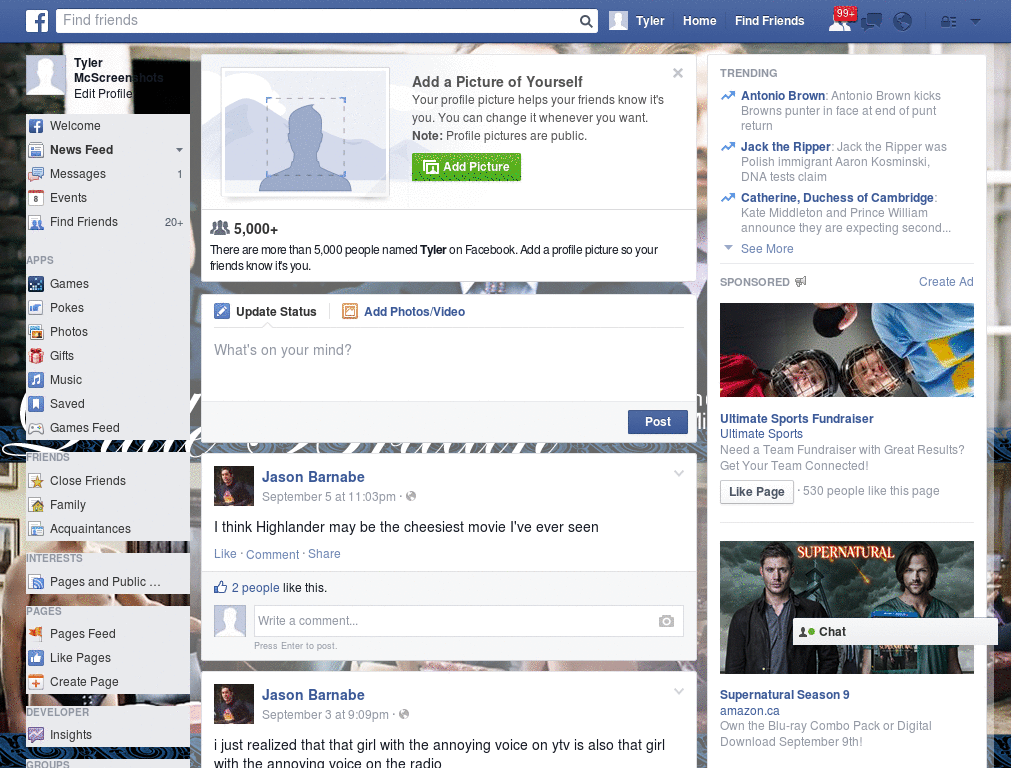Image resolution: width=1024 pixels, height=768 pixels.
Task: Click Comment link on Highlander post
Action: coord(272,554)
